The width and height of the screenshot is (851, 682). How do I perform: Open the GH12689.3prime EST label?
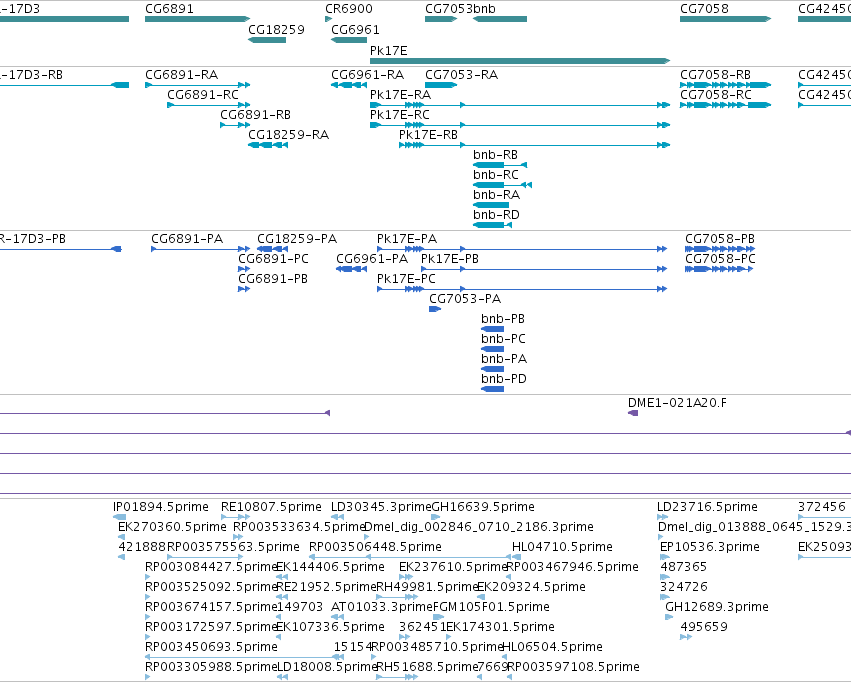click(x=717, y=608)
